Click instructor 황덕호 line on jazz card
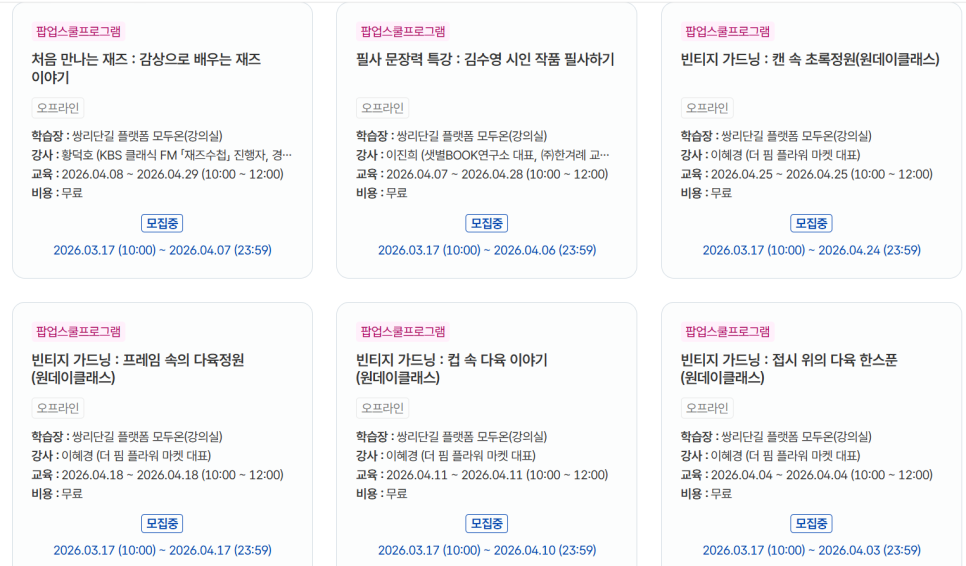The height and width of the screenshot is (566, 966). pyautogui.click(x=162, y=155)
